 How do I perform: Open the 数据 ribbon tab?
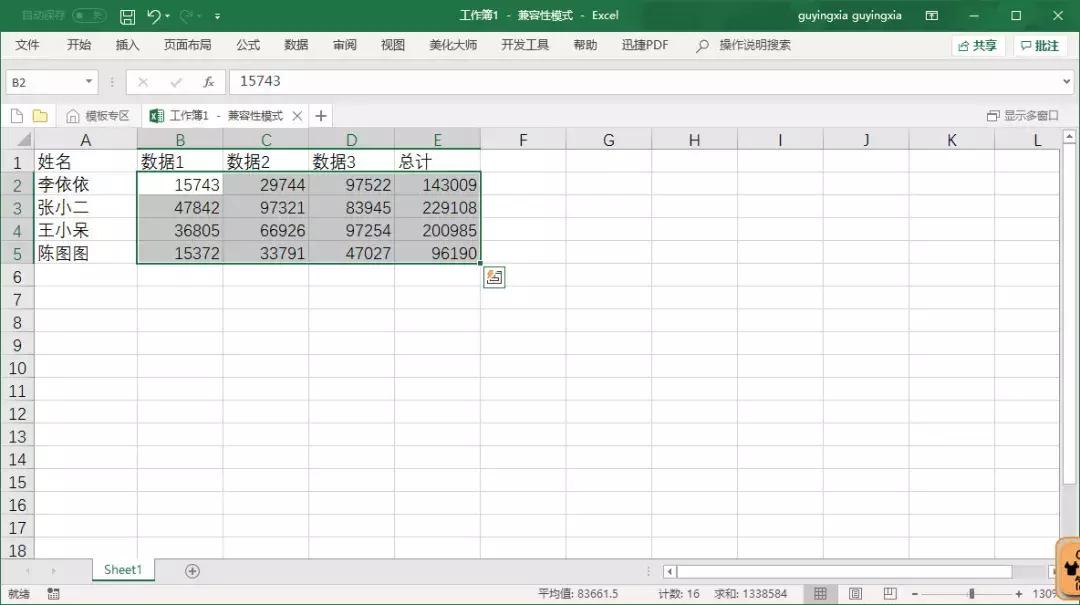295,45
